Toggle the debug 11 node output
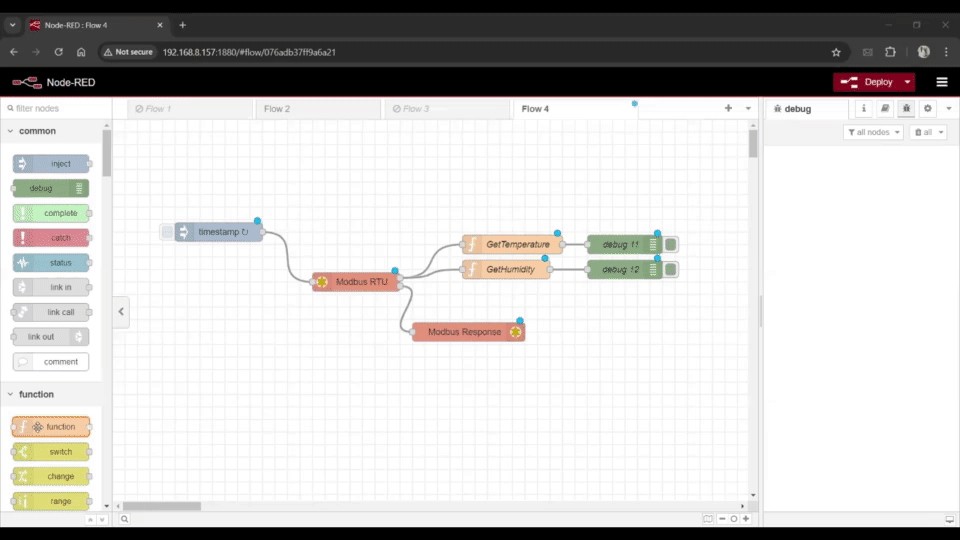Viewport: 960px width, 540px height. click(671, 244)
